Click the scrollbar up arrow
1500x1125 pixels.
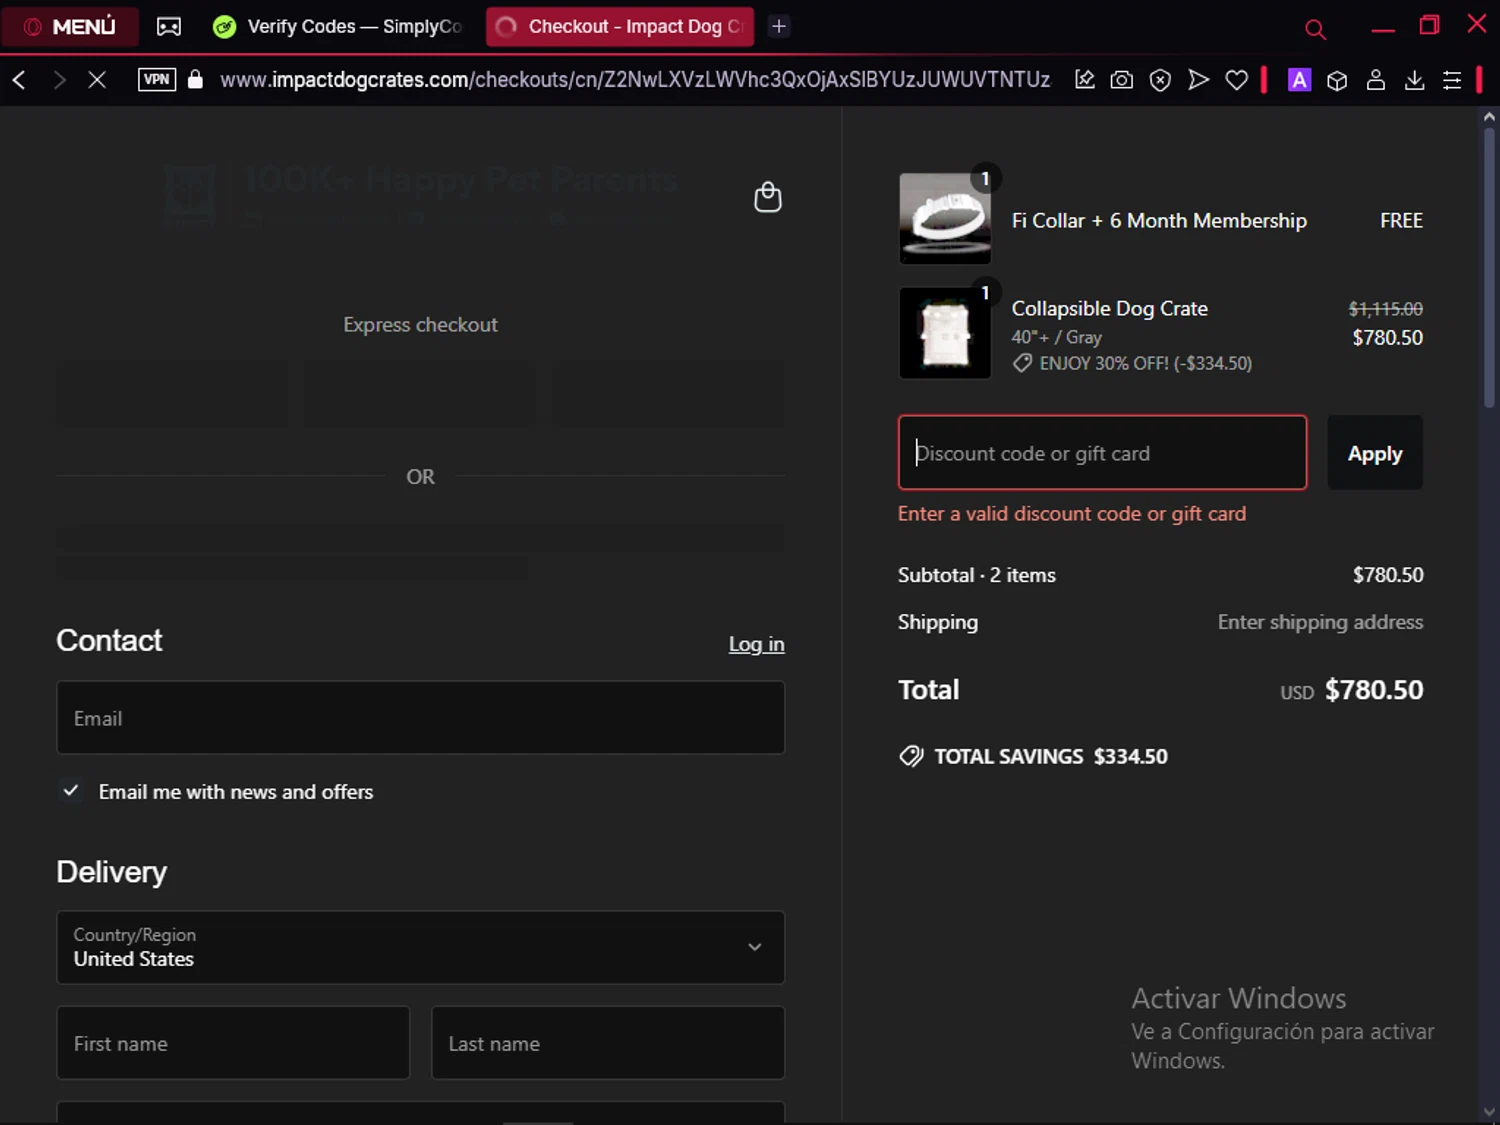[x=1489, y=117]
